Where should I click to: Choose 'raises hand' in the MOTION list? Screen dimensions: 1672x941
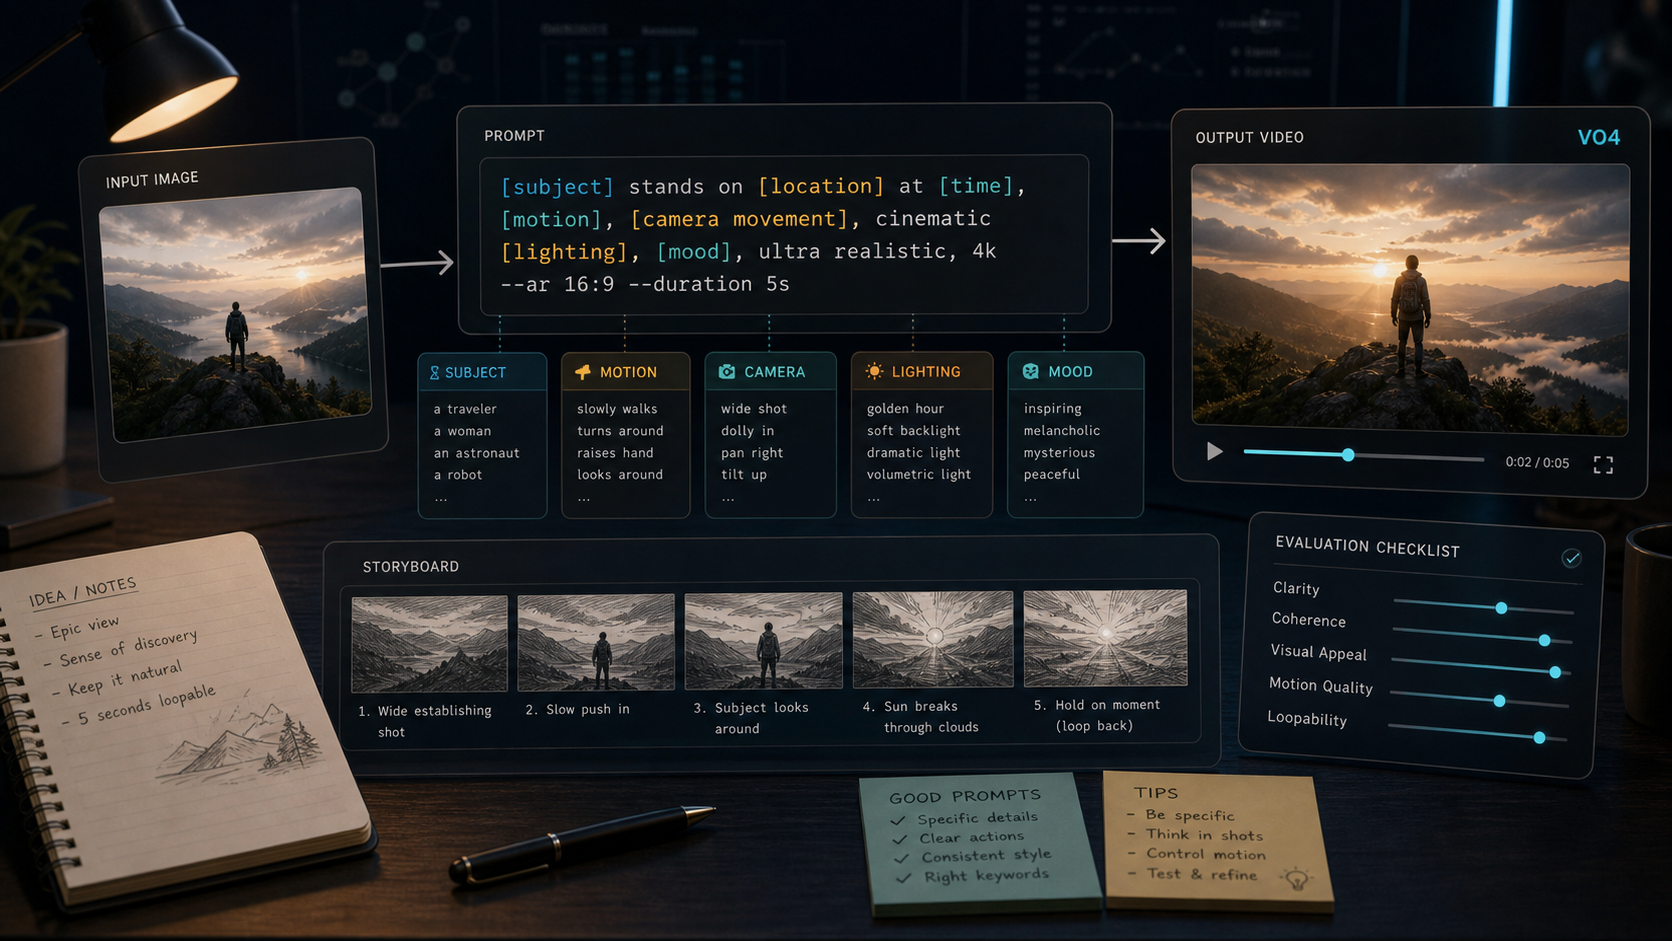(615, 453)
